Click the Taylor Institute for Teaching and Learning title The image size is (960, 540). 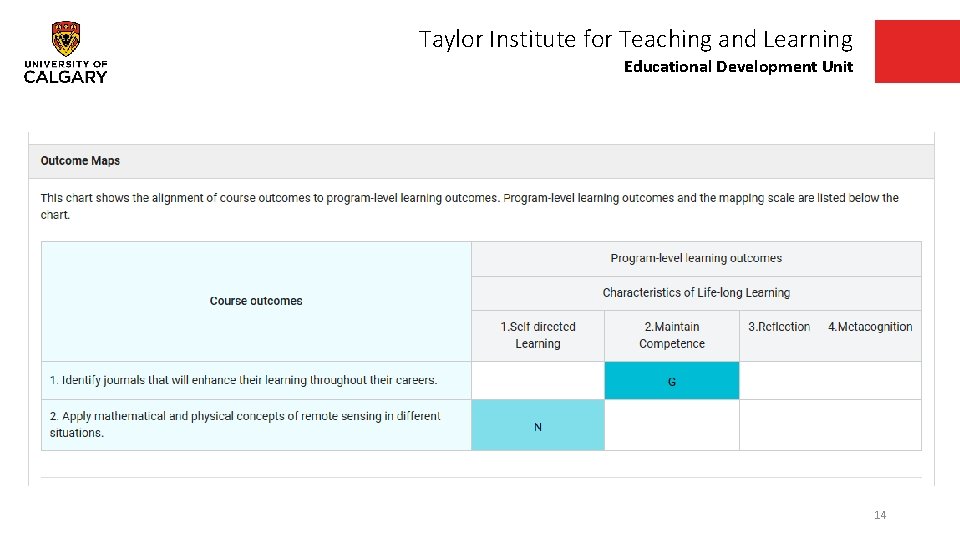click(635, 39)
